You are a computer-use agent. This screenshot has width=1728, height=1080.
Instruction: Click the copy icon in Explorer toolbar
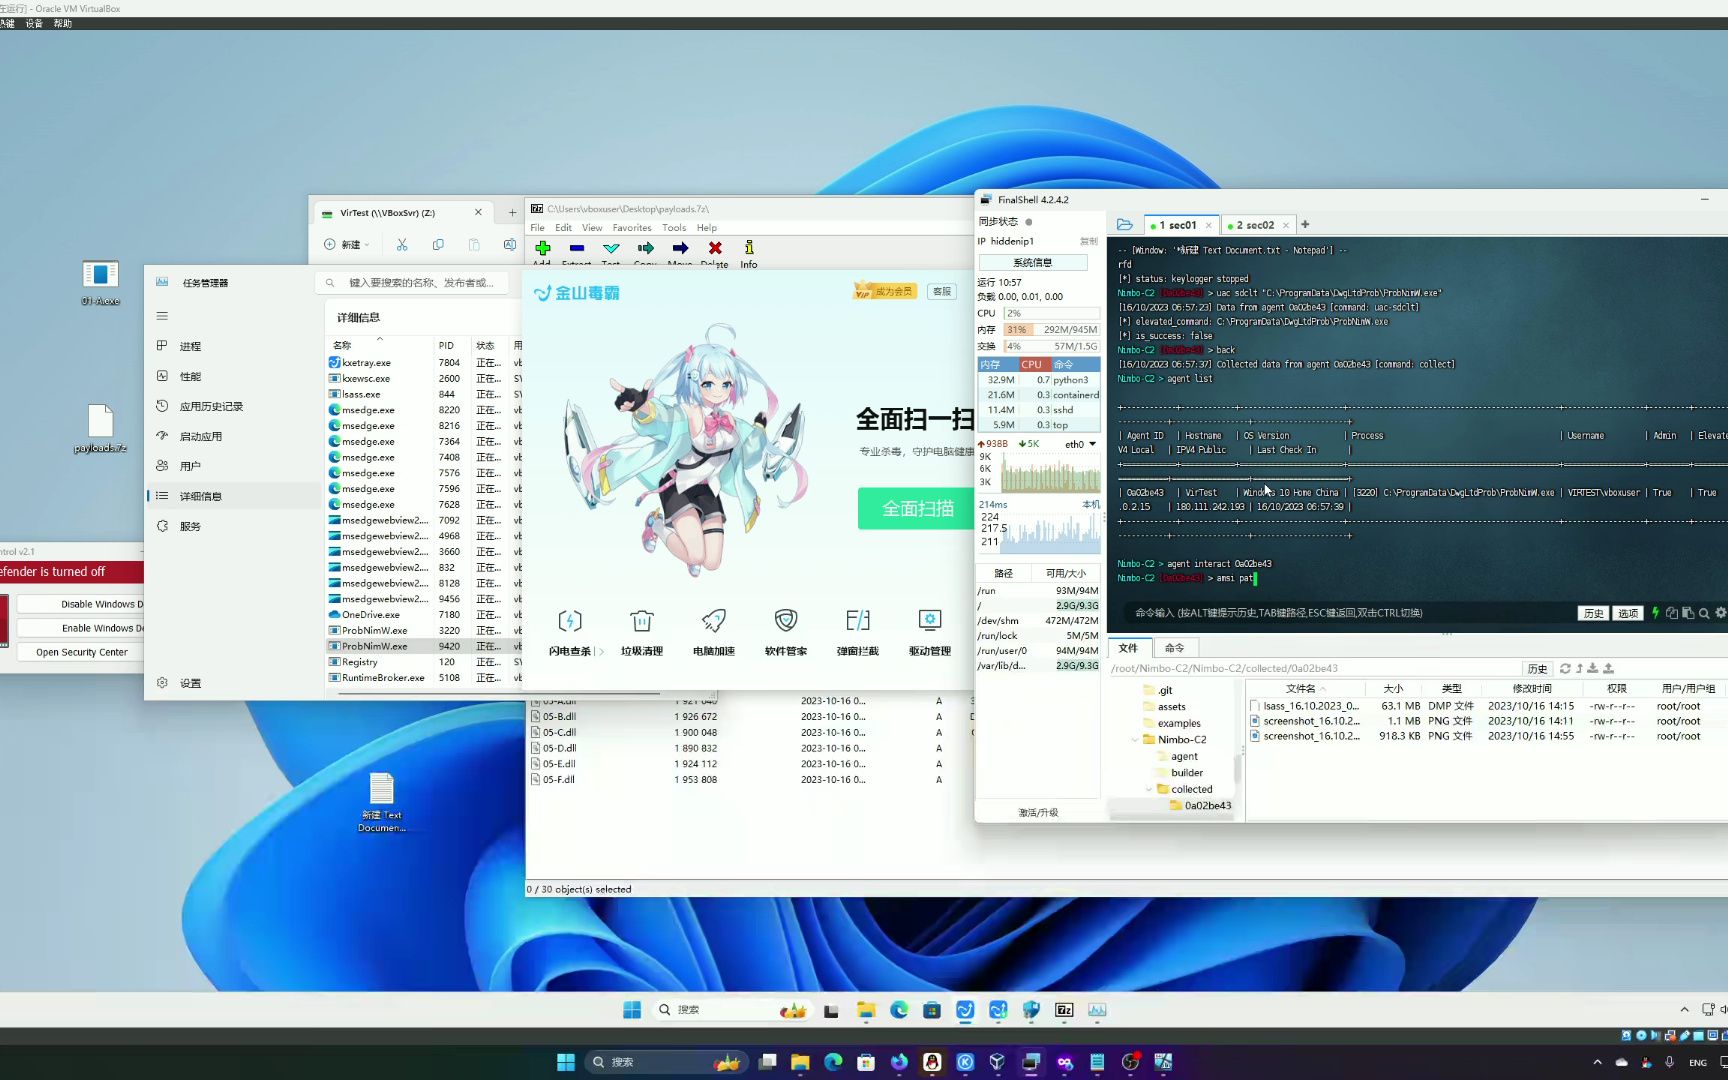coord(438,244)
